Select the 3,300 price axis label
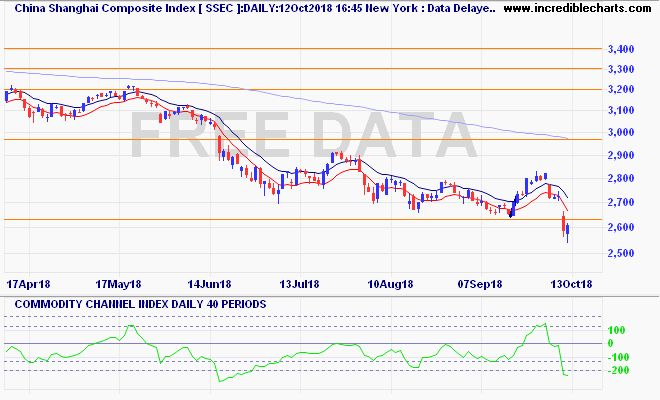 click(x=621, y=69)
